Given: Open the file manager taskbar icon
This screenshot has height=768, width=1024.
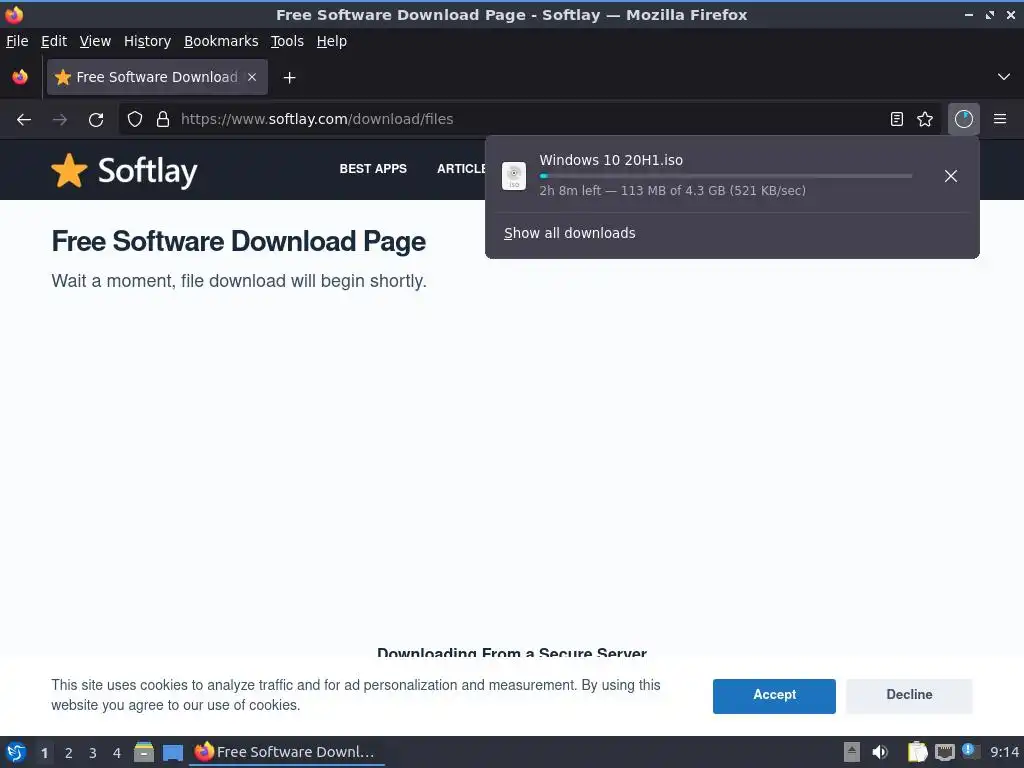Looking at the screenshot, I should 144,752.
